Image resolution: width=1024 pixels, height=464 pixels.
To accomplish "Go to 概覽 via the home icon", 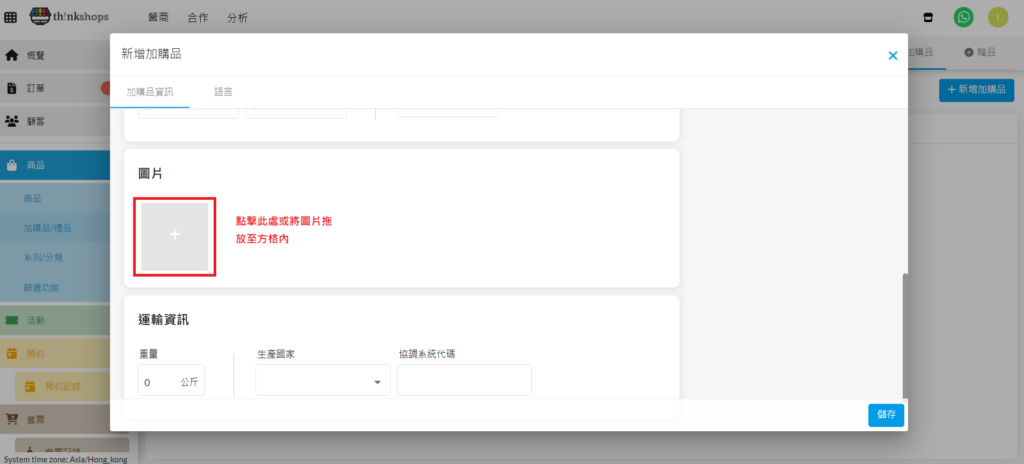I will 12,55.
